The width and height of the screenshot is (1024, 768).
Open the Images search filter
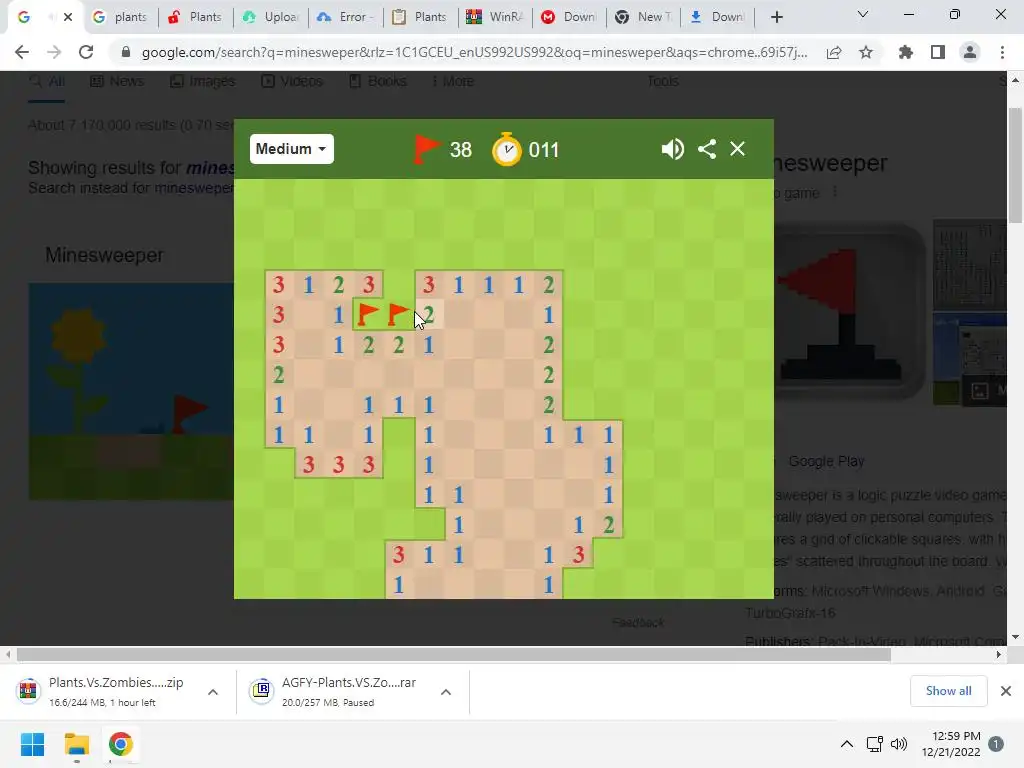(202, 81)
